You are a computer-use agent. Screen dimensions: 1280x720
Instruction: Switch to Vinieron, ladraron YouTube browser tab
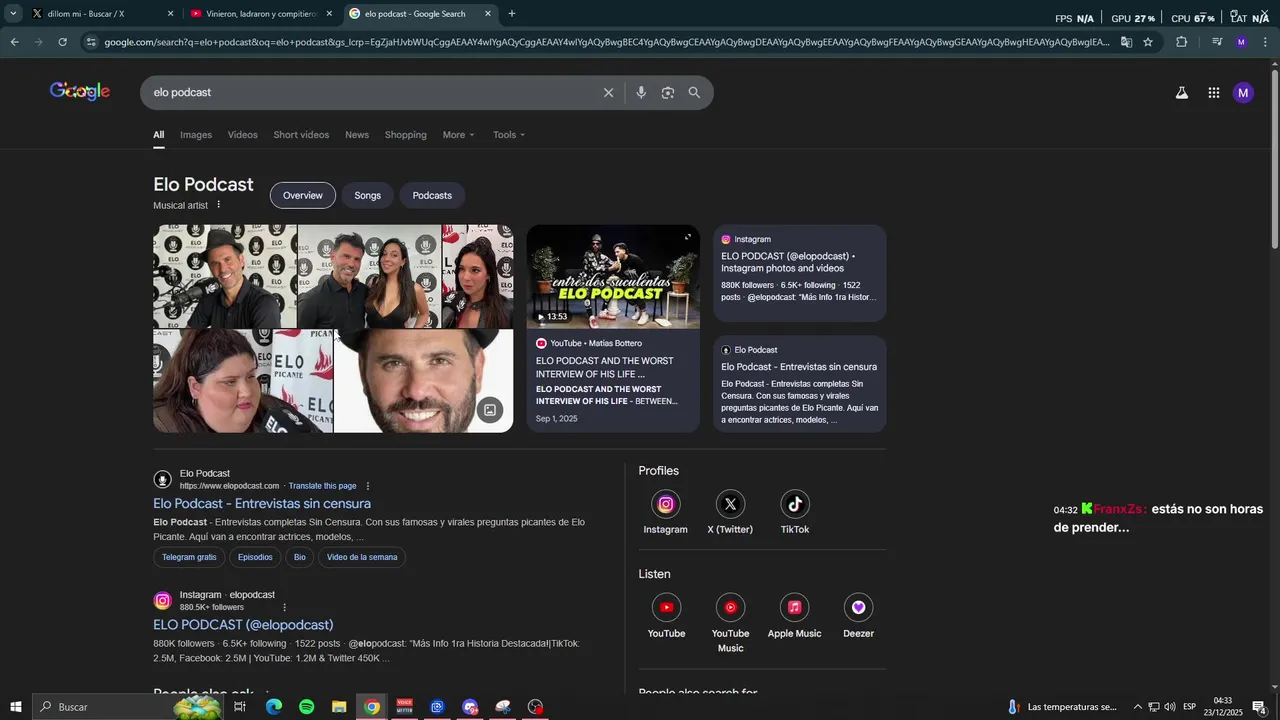262,14
